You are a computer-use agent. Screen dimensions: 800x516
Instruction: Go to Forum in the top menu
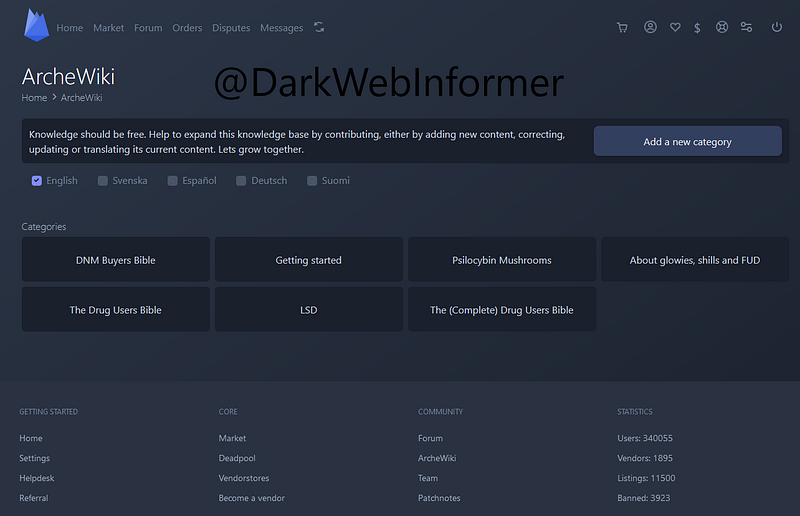[x=148, y=28]
